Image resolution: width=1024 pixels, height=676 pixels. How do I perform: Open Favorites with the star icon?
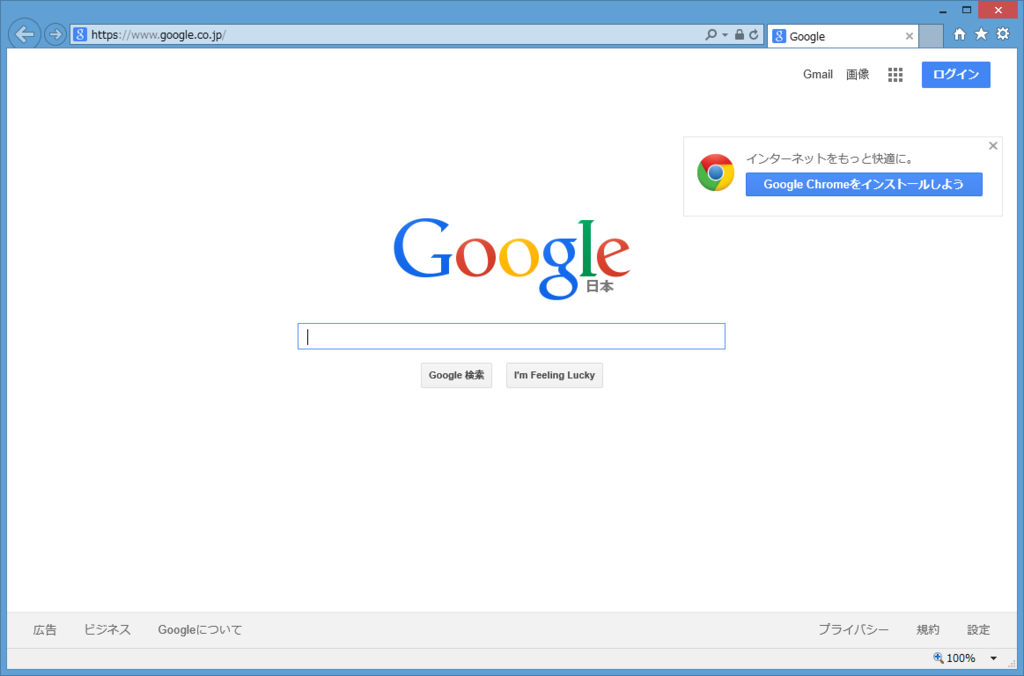981,34
